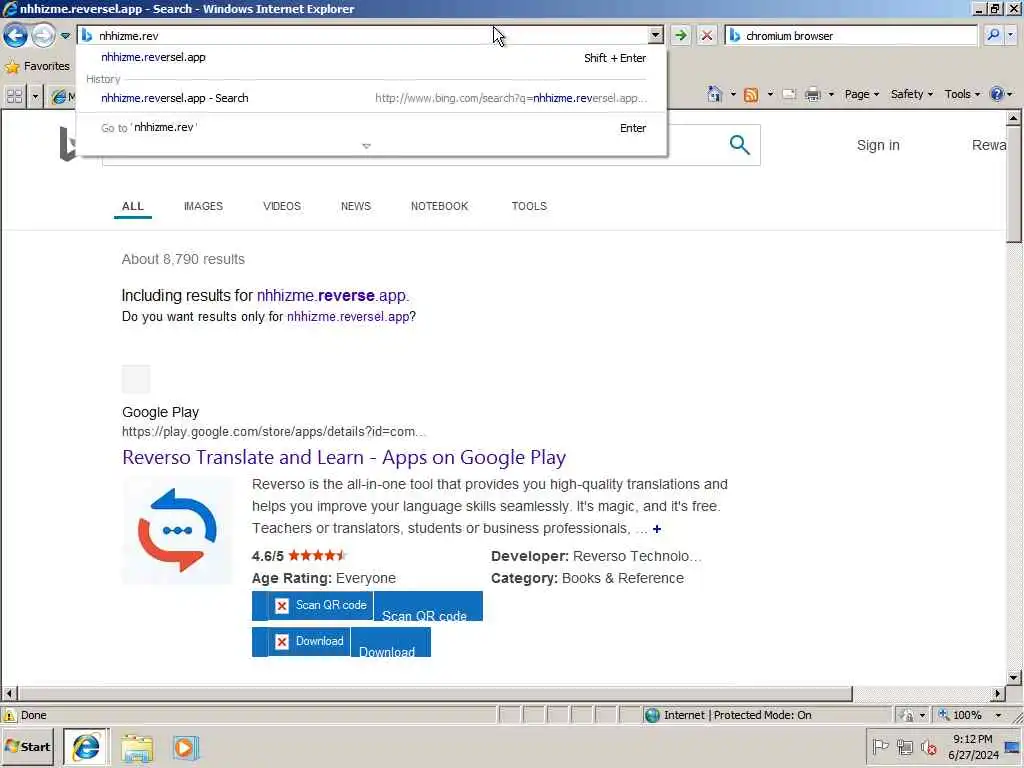1024x768 pixels.
Task: Switch to the VIDEOS tab
Action: (282, 206)
